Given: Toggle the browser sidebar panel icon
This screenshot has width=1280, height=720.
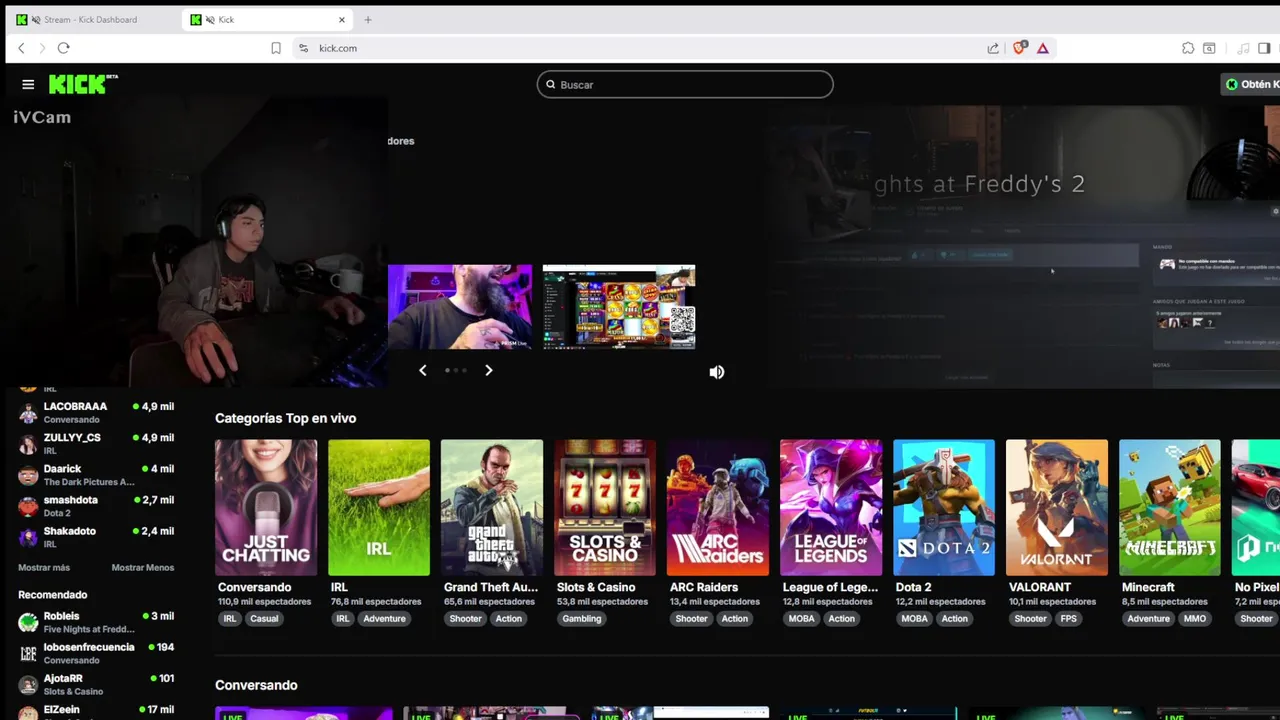Looking at the screenshot, I should [x=1264, y=48].
